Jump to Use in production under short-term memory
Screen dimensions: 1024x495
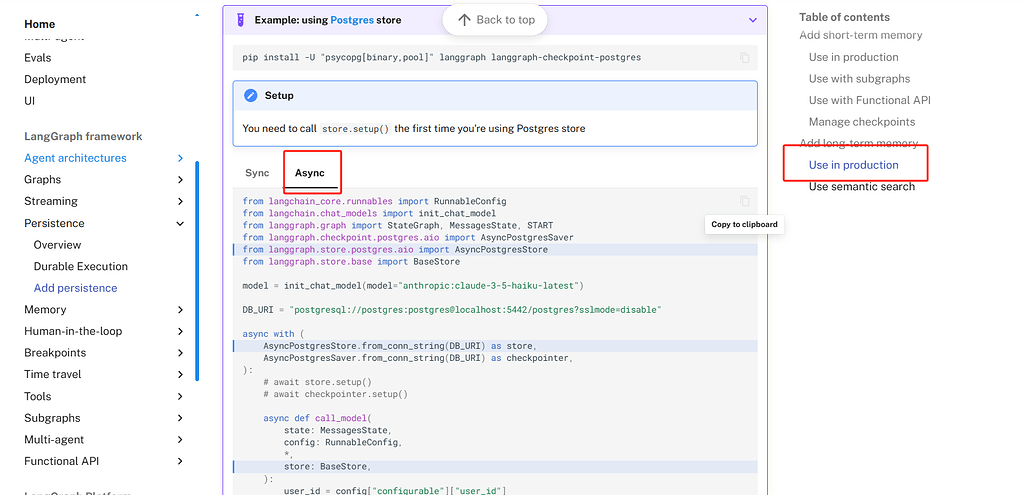coord(854,57)
